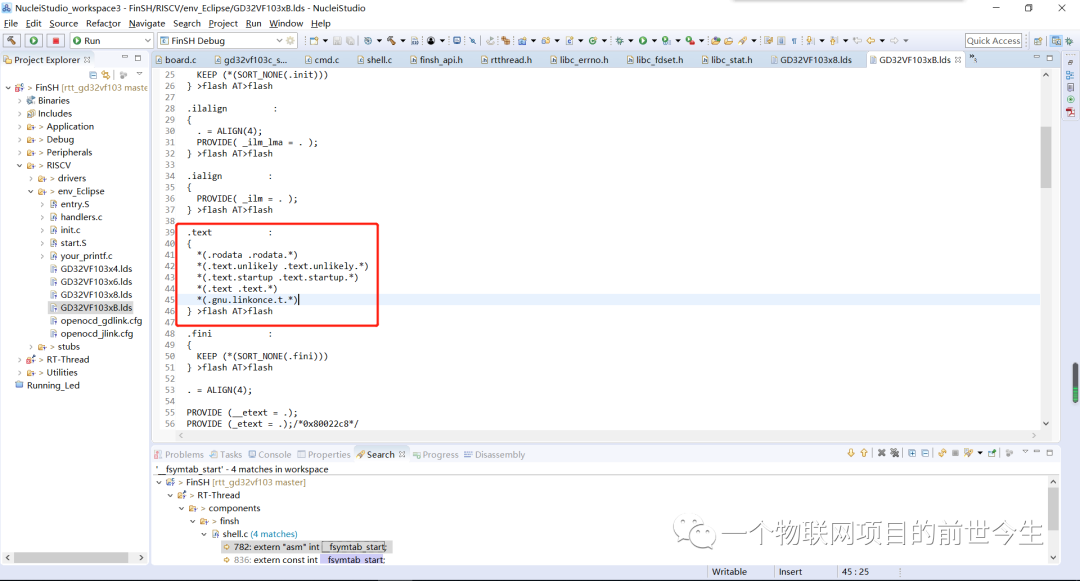Image resolution: width=1080 pixels, height=581 pixels.
Task: Click Collapse All in Project Explorer
Action: coord(93,75)
